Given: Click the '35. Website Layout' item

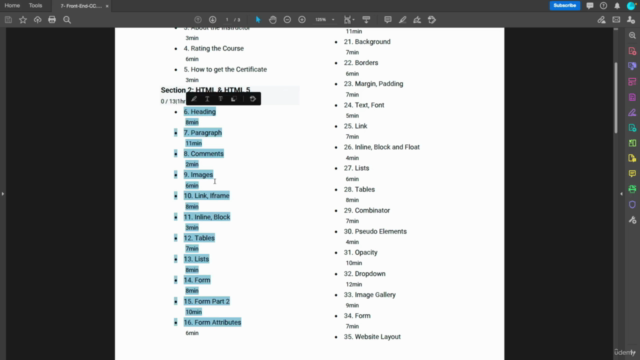Looking at the screenshot, I should click(x=372, y=337).
